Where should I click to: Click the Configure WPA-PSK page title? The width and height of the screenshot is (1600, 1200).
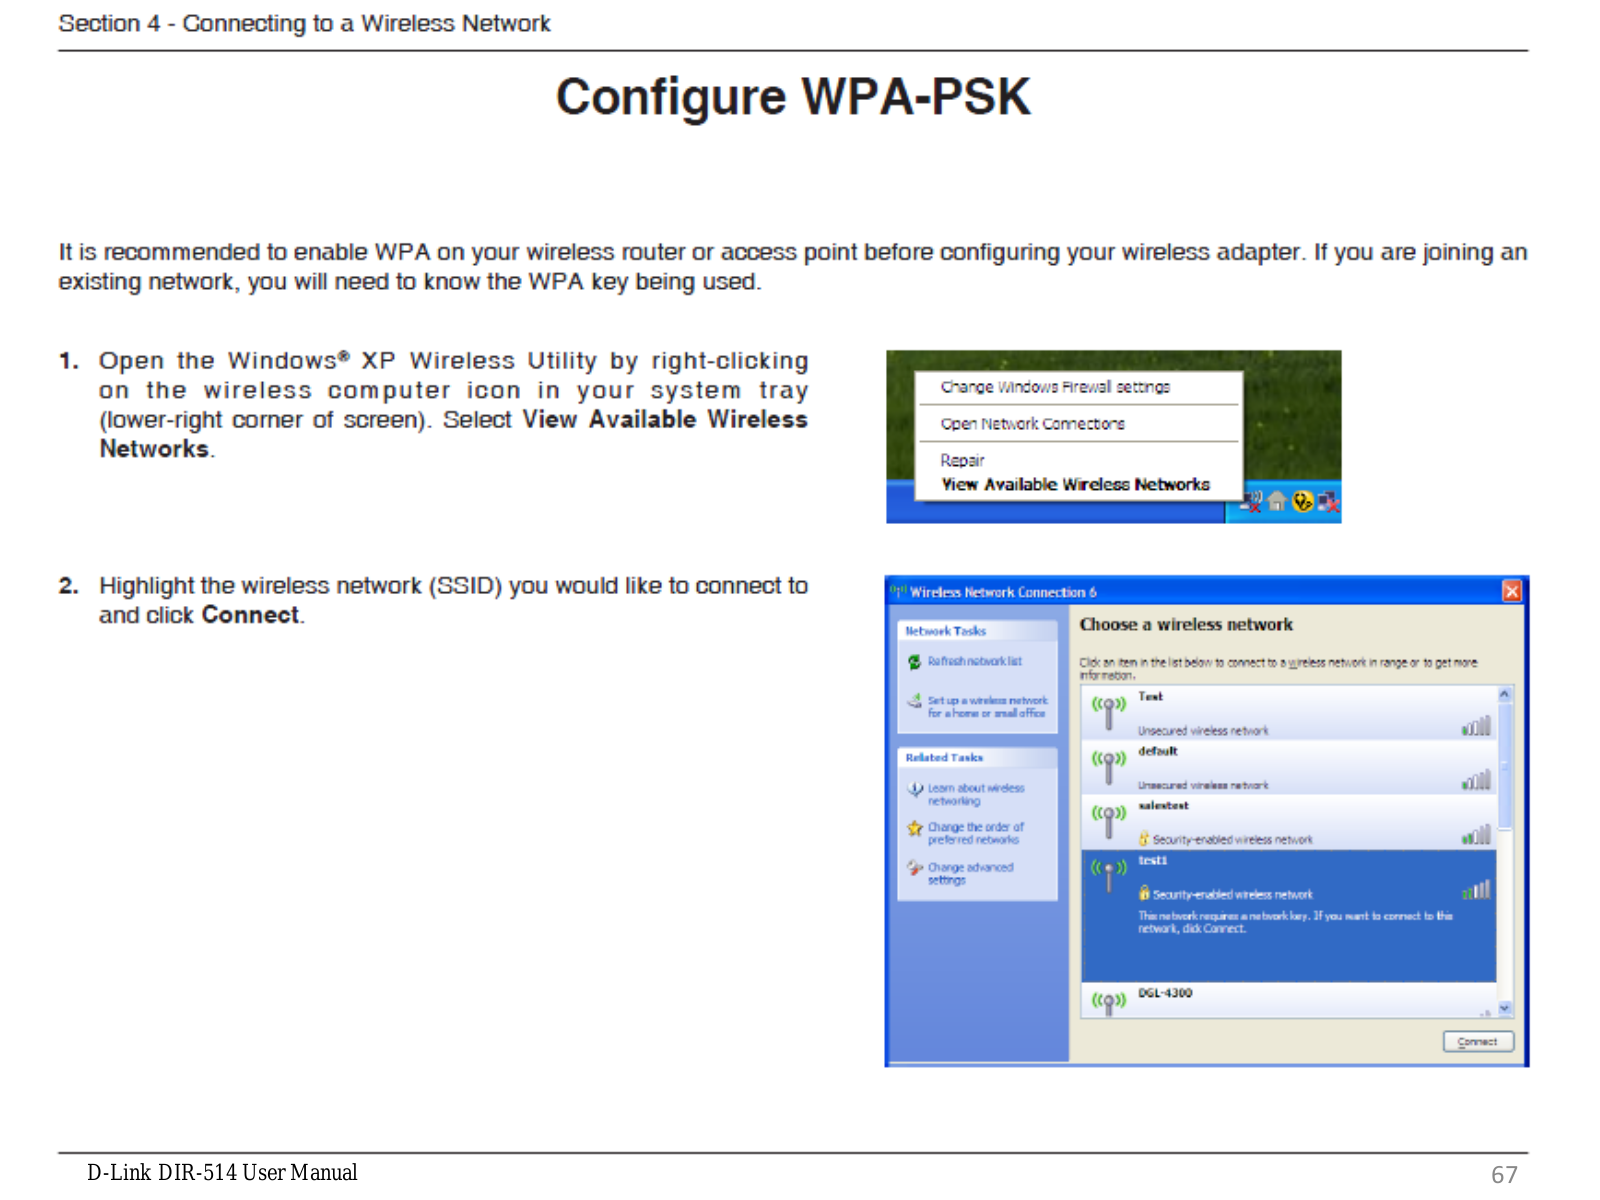click(793, 97)
